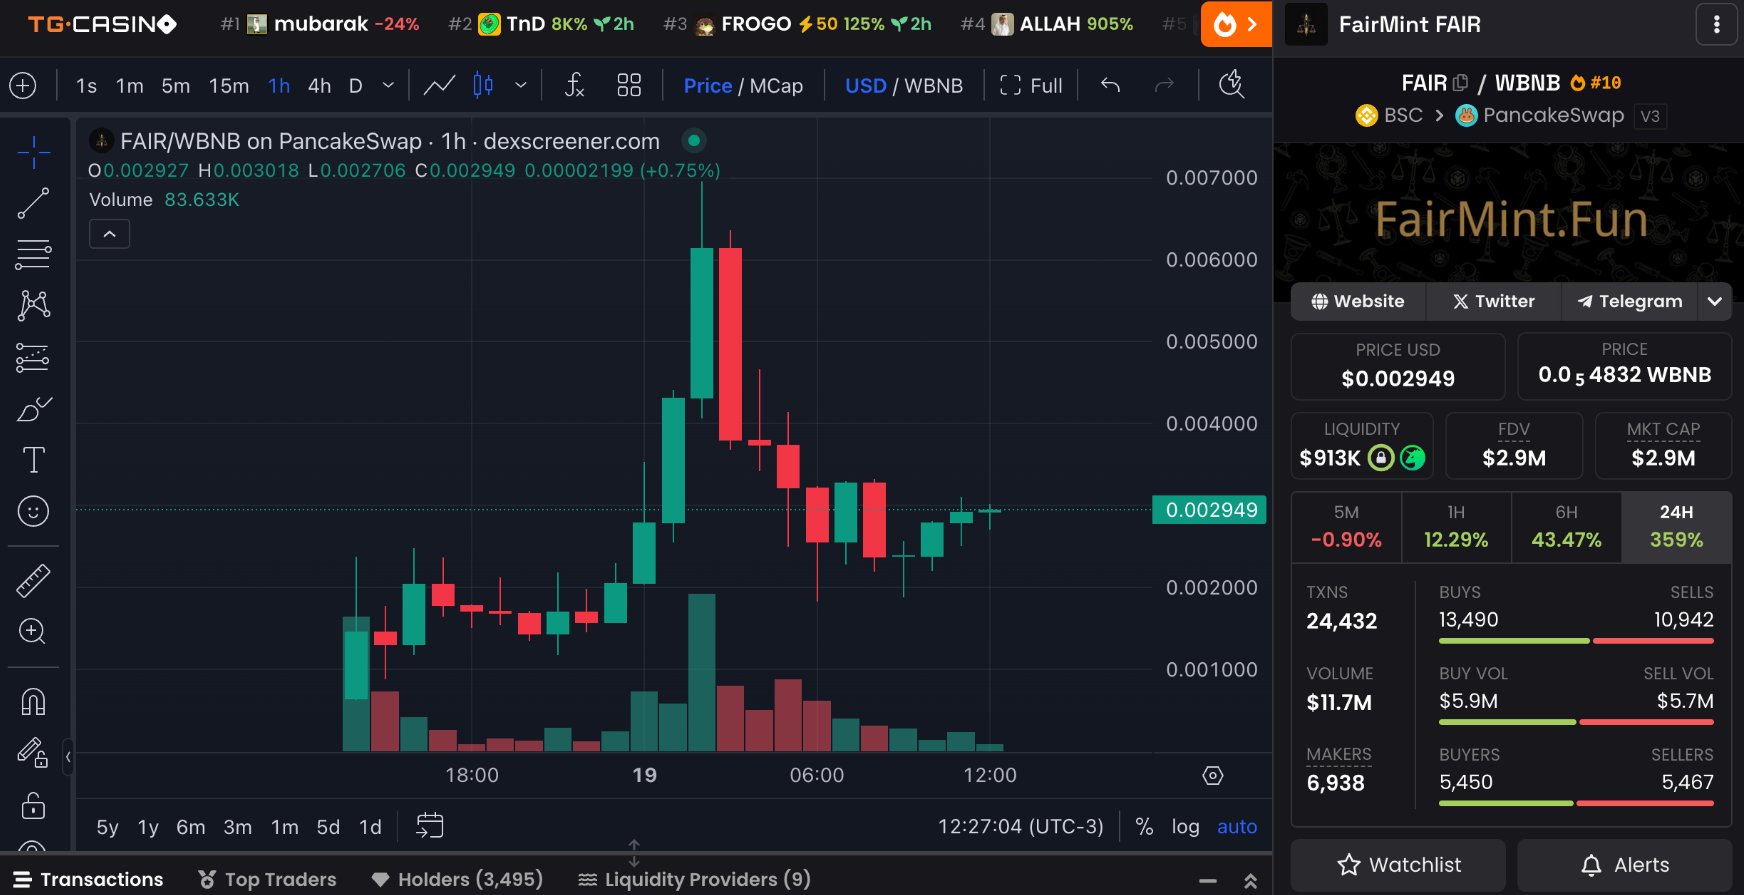
Task: Toggle lock all drawings
Action: [x=33, y=805]
